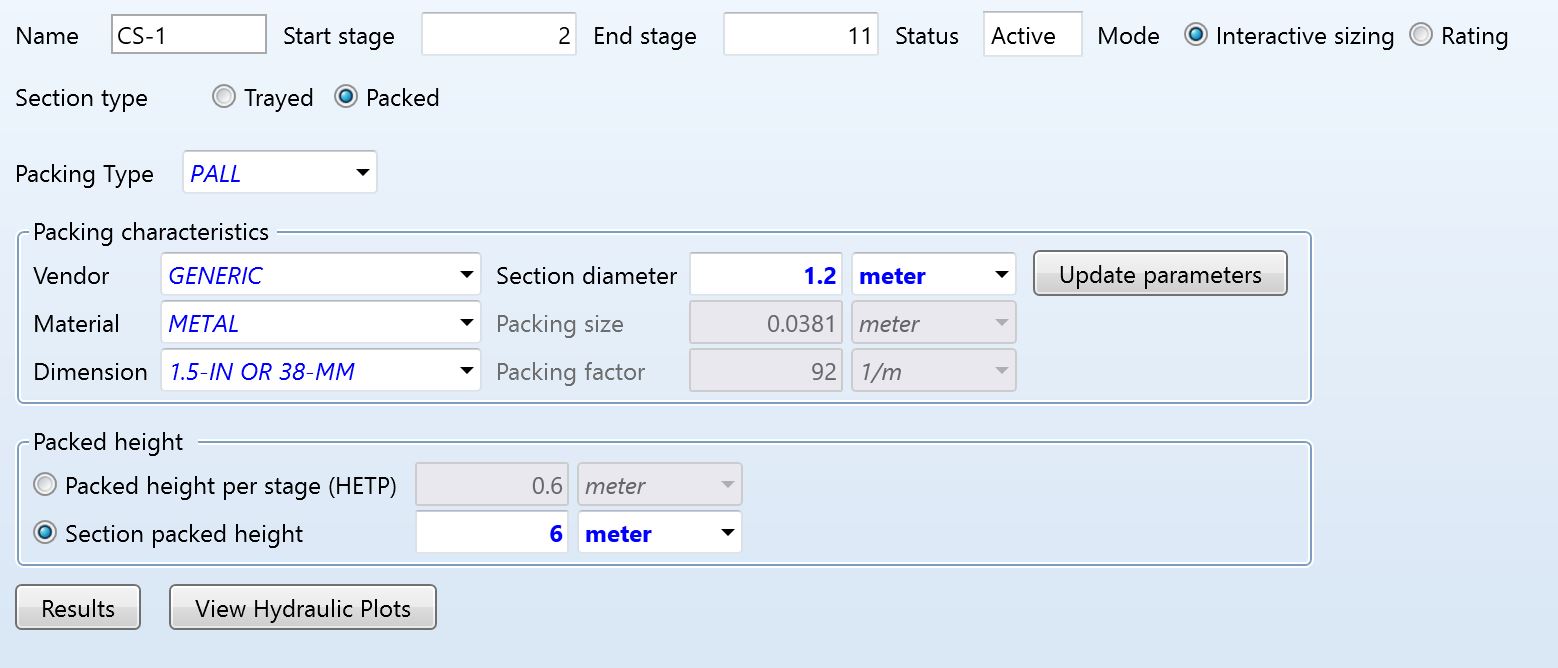Select Section packed height option
The height and width of the screenshot is (668, 1558).
tap(45, 534)
